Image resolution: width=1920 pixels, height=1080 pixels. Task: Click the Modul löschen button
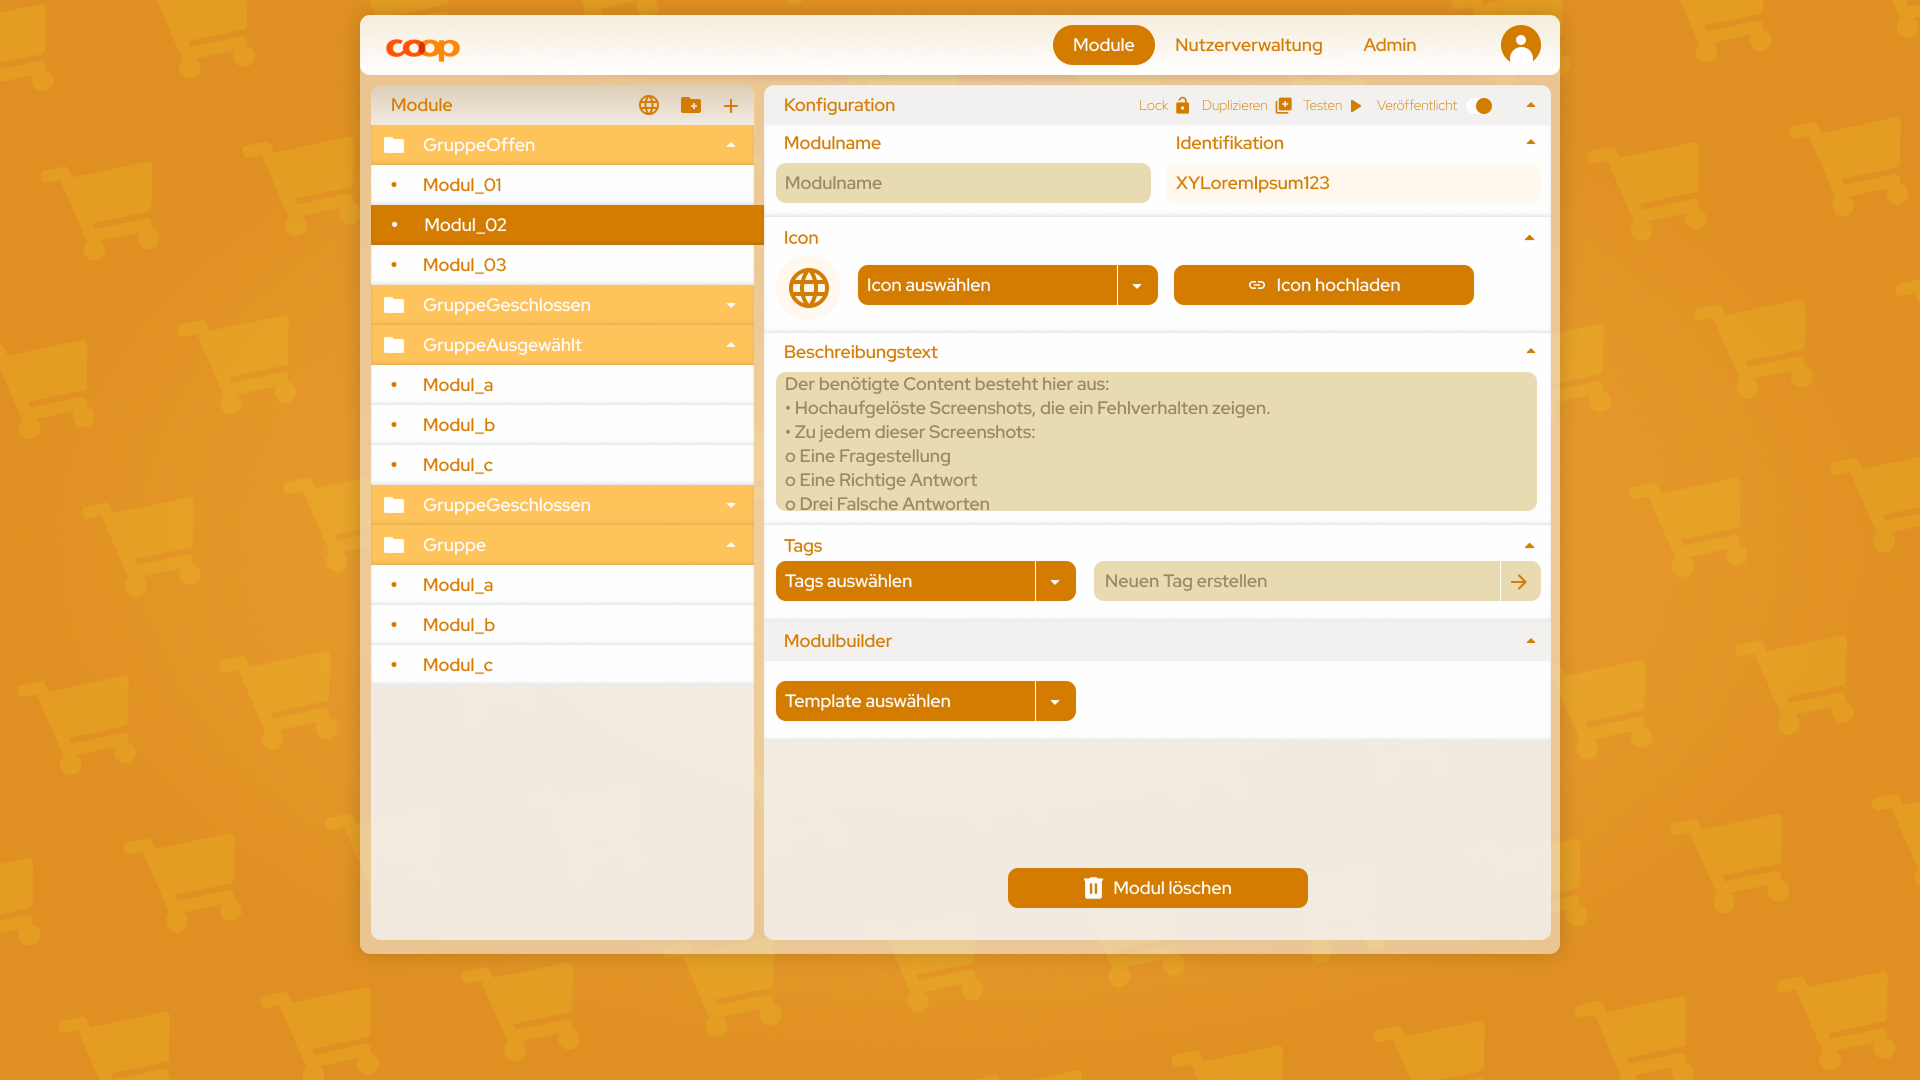point(1157,888)
